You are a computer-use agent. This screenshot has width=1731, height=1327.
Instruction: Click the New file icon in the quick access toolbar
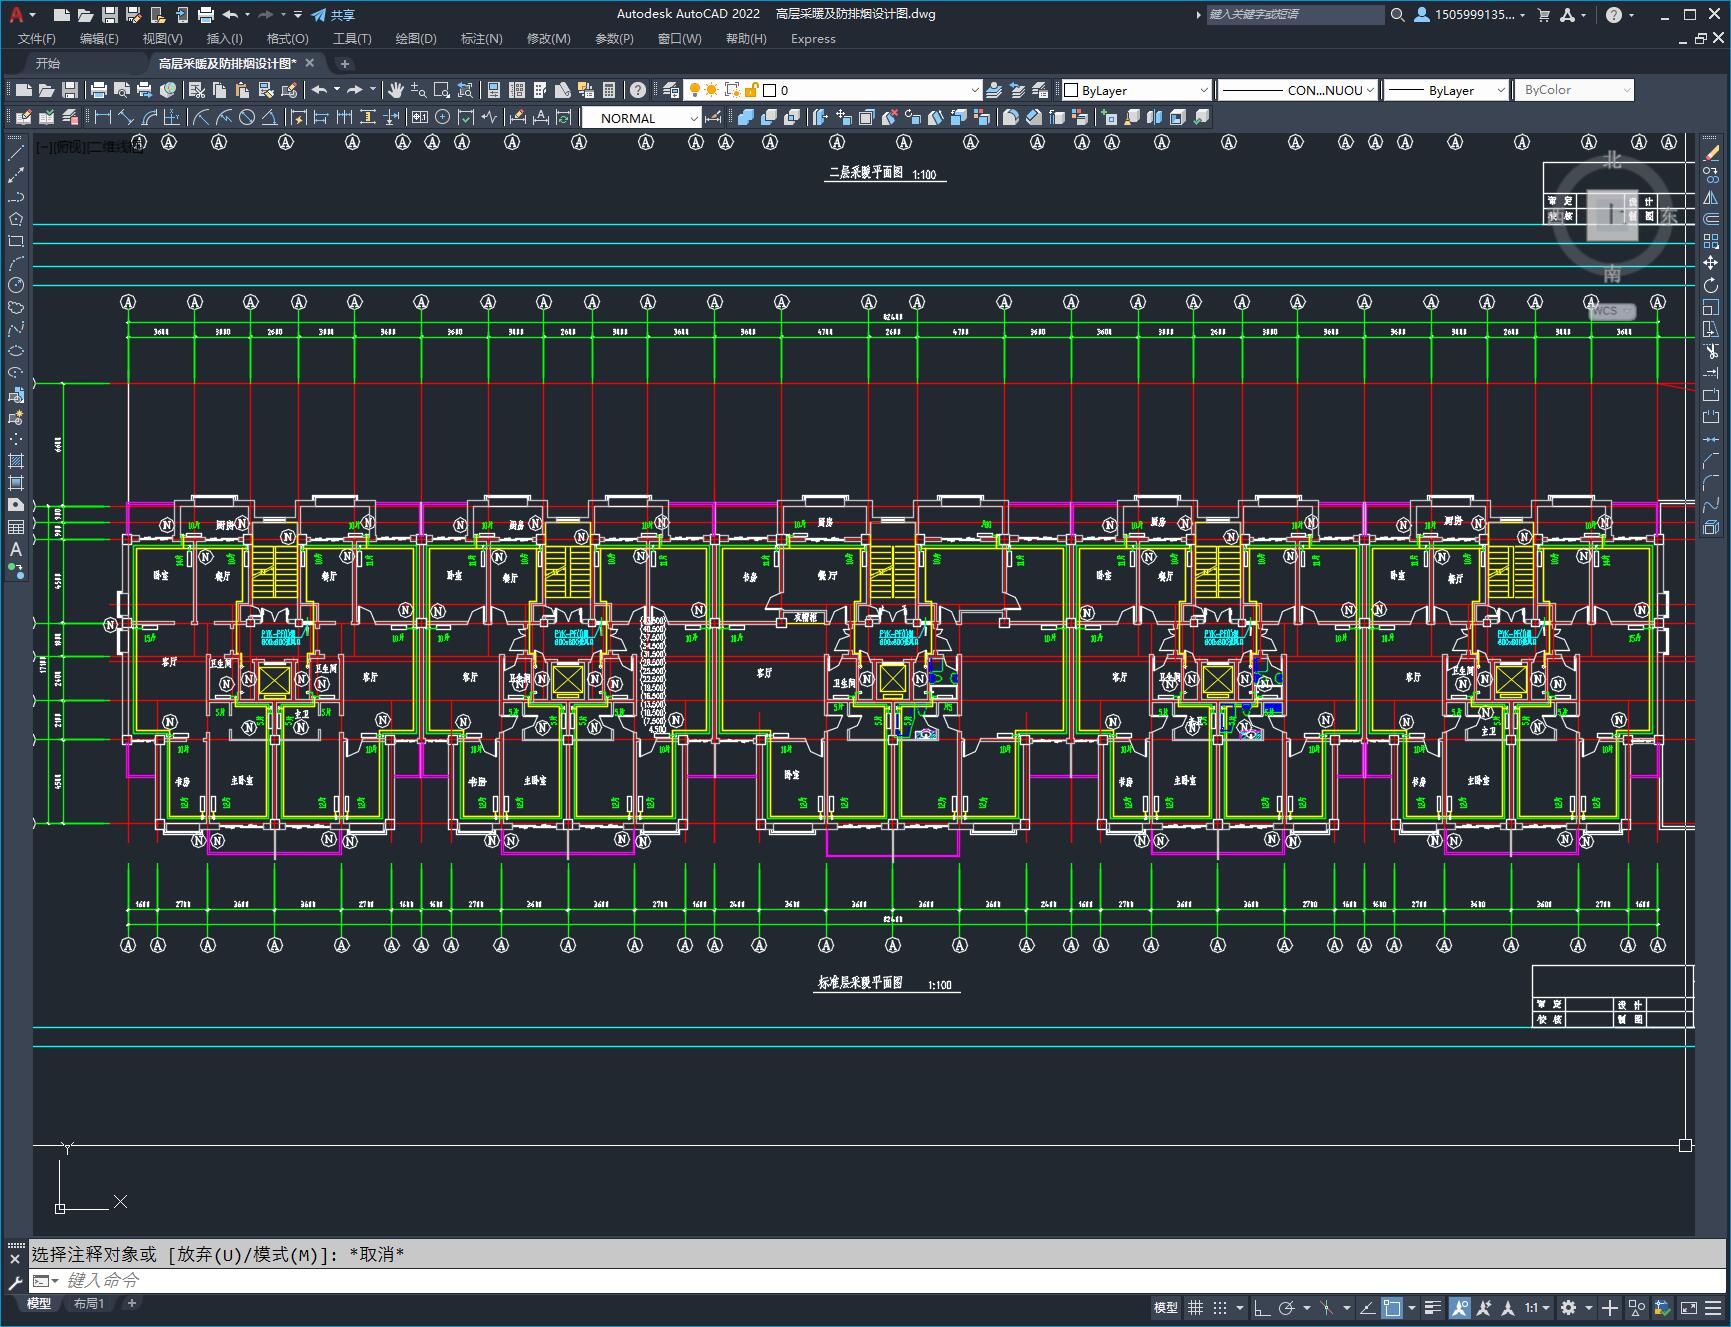click(62, 15)
